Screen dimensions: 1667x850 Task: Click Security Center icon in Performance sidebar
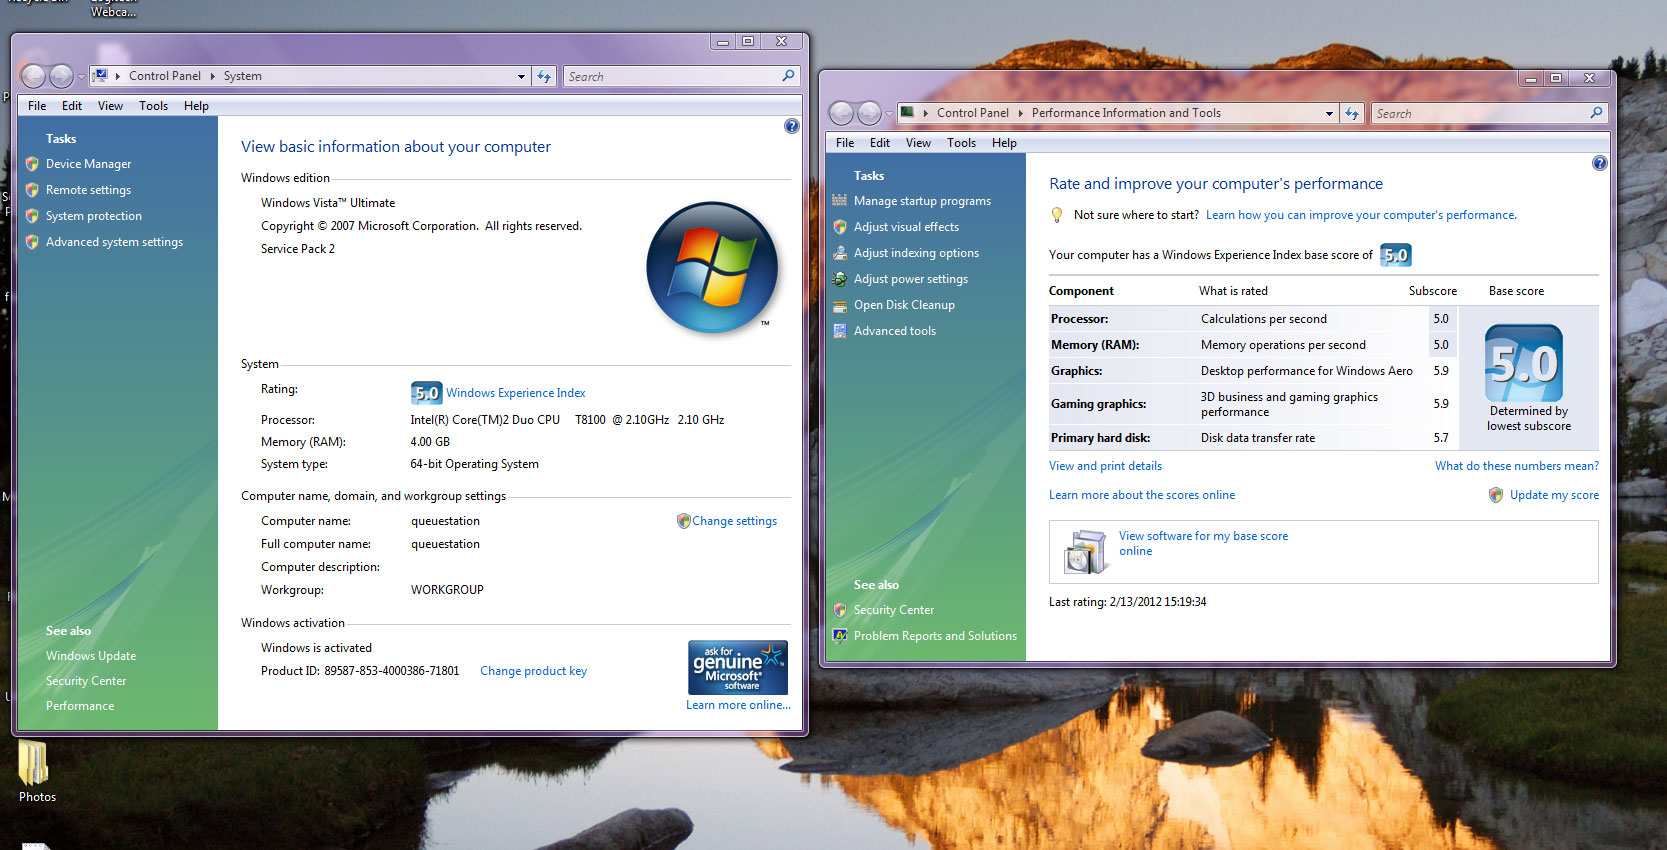(840, 610)
